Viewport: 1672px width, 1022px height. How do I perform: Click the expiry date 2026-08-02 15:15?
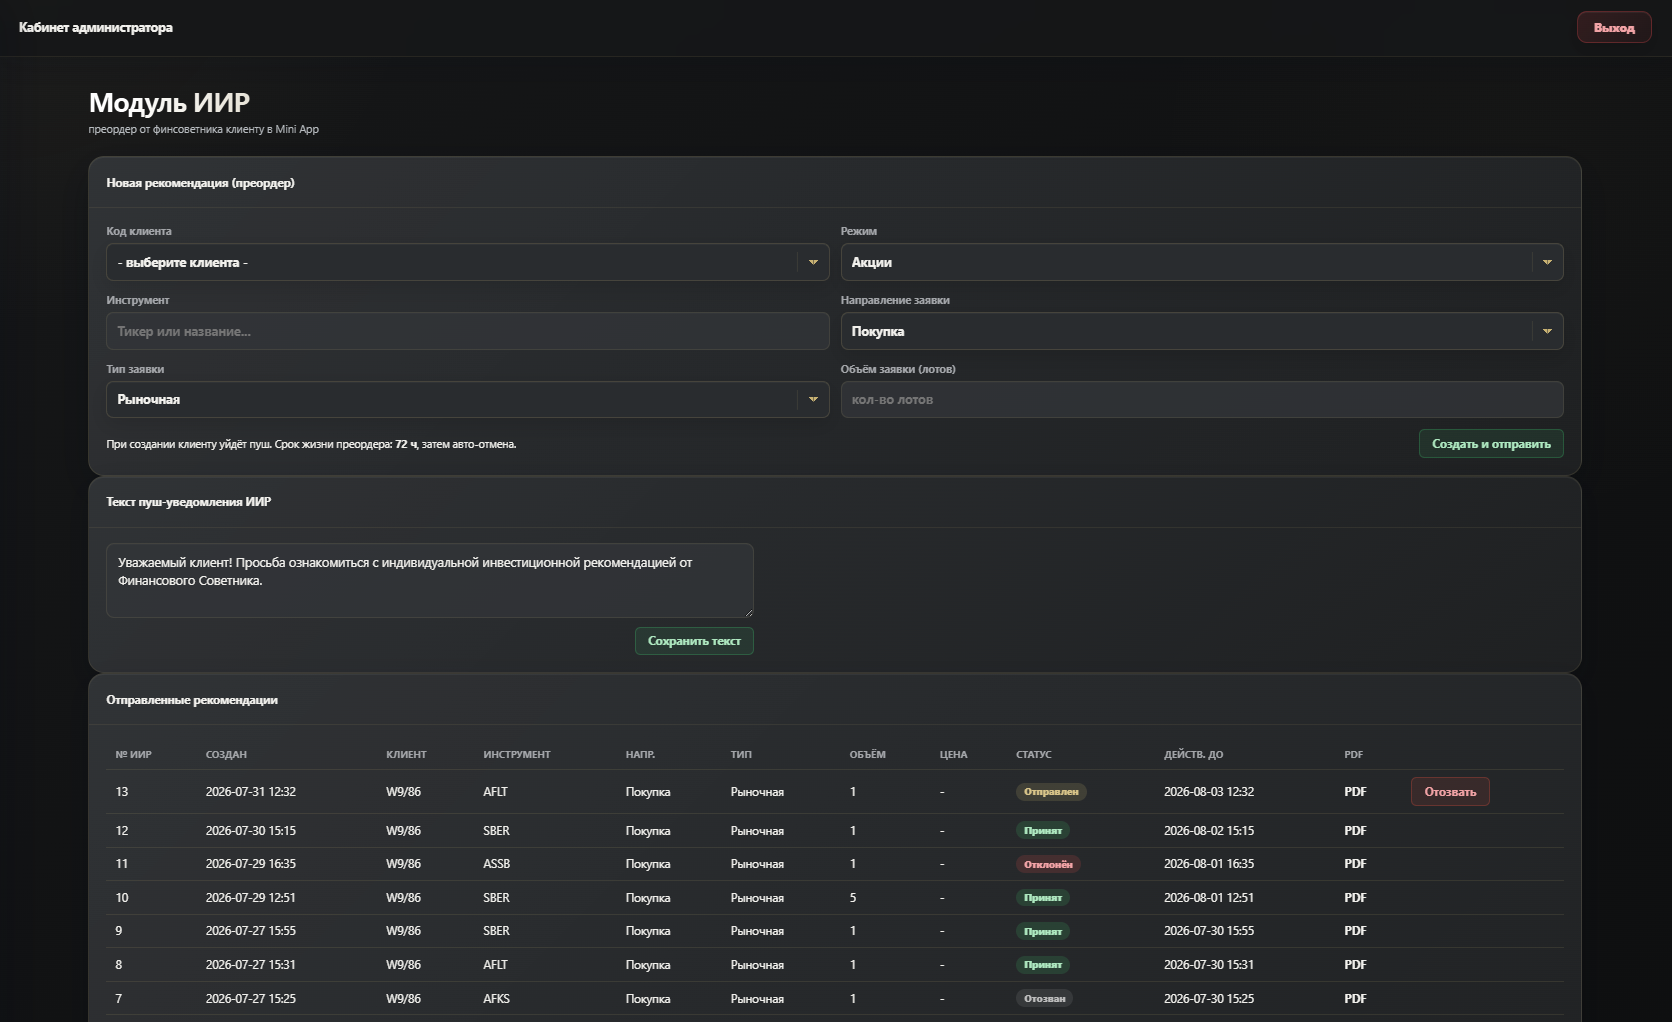[1209, 830]
